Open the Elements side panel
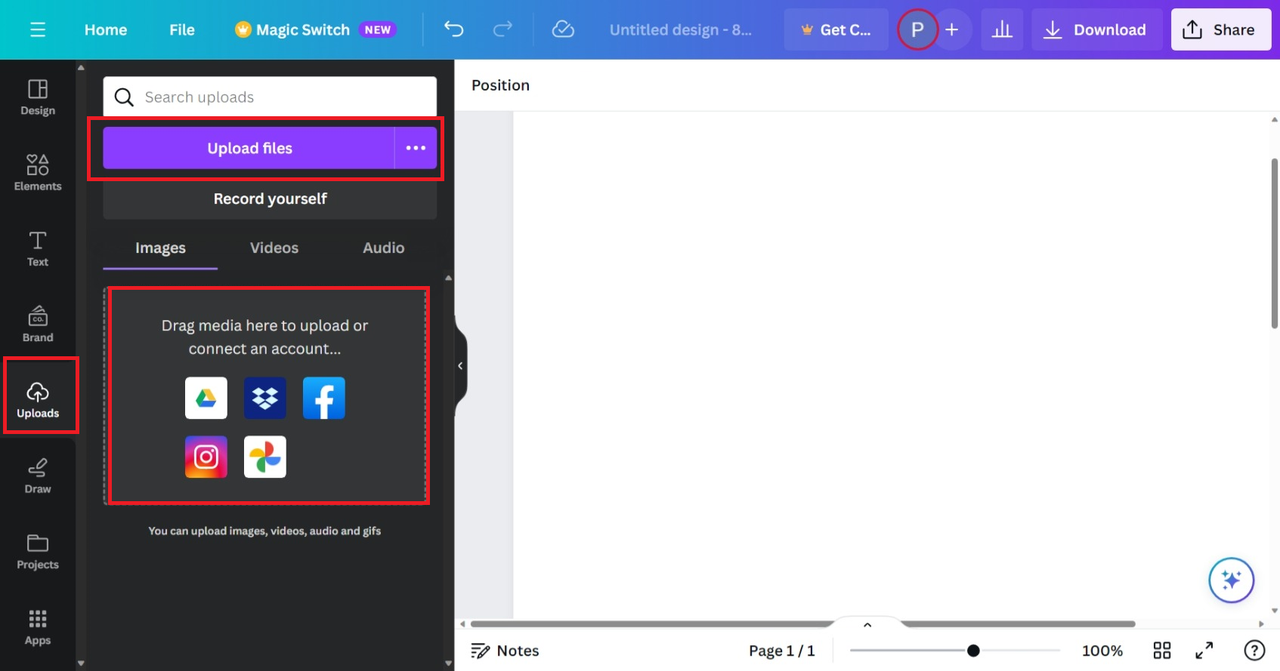This screenshot has width=1280, height=671. tap(38, 173)
